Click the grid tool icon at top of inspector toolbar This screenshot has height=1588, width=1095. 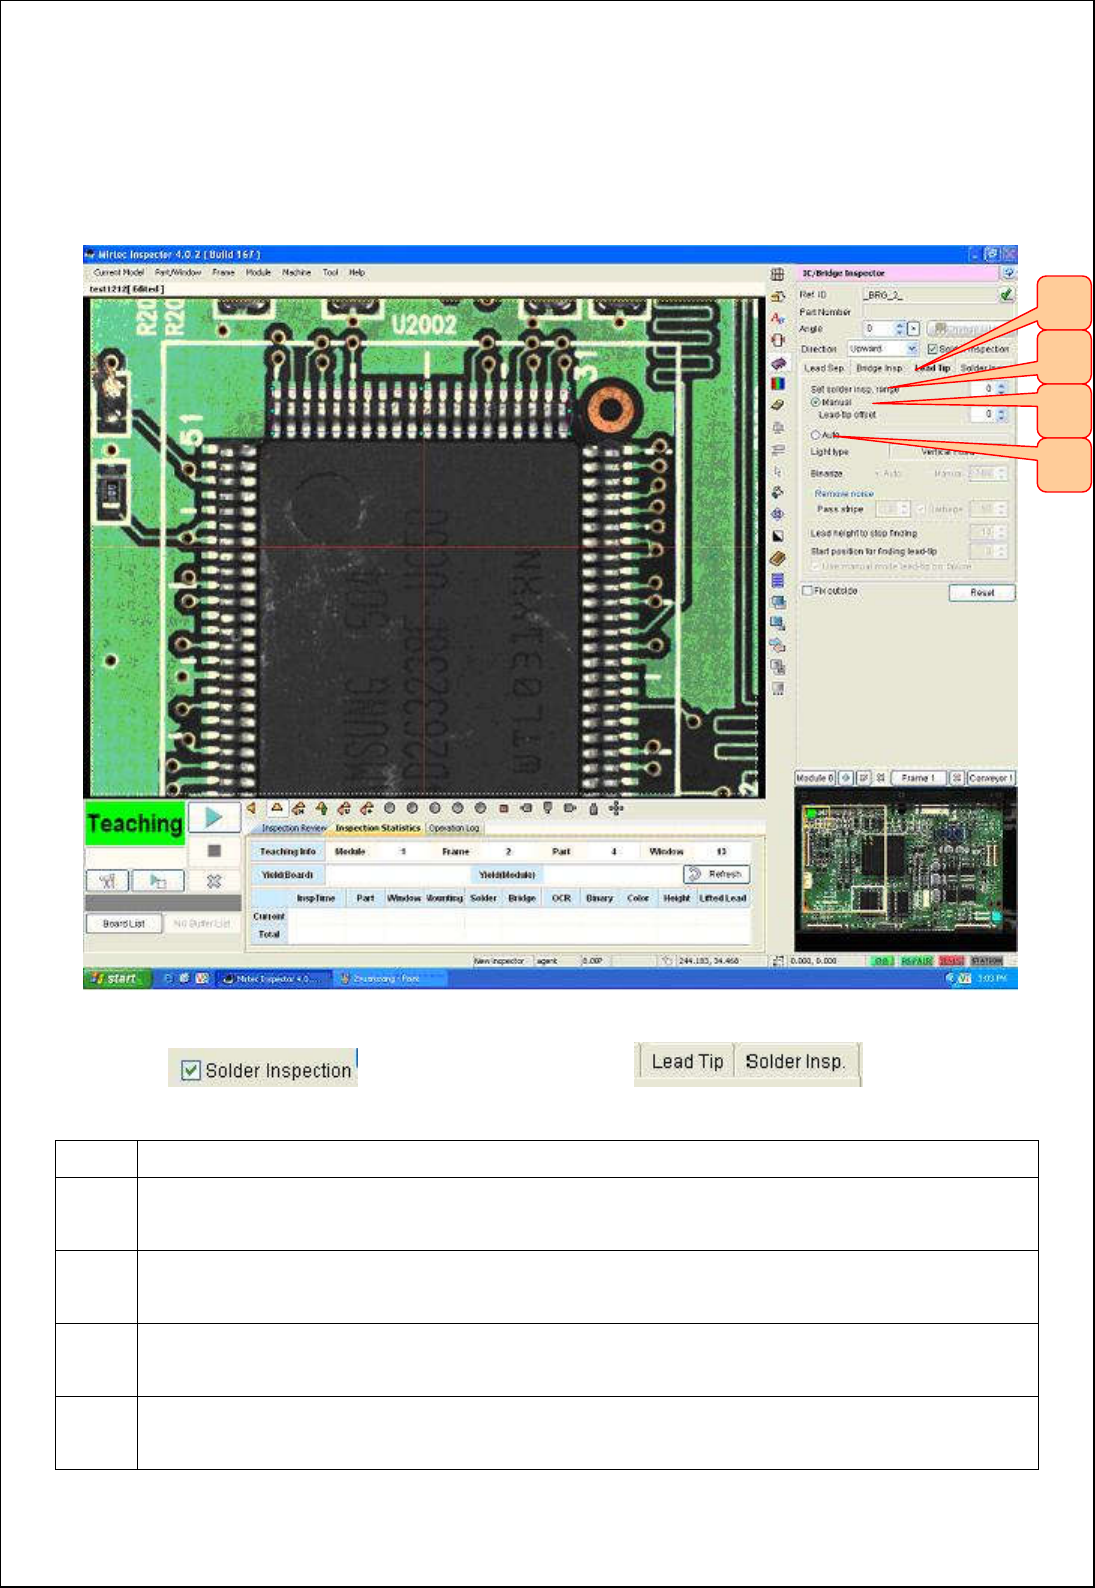[777, 274]
